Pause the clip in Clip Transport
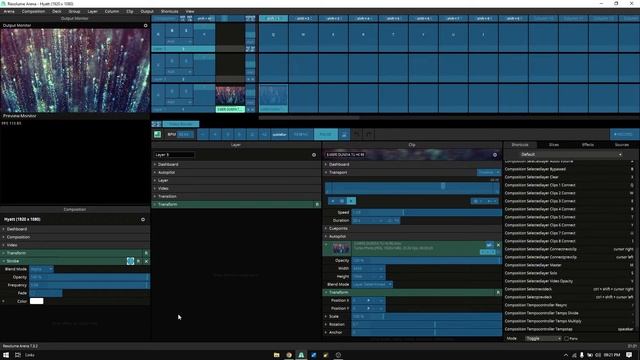 click(x=342, y=201)
